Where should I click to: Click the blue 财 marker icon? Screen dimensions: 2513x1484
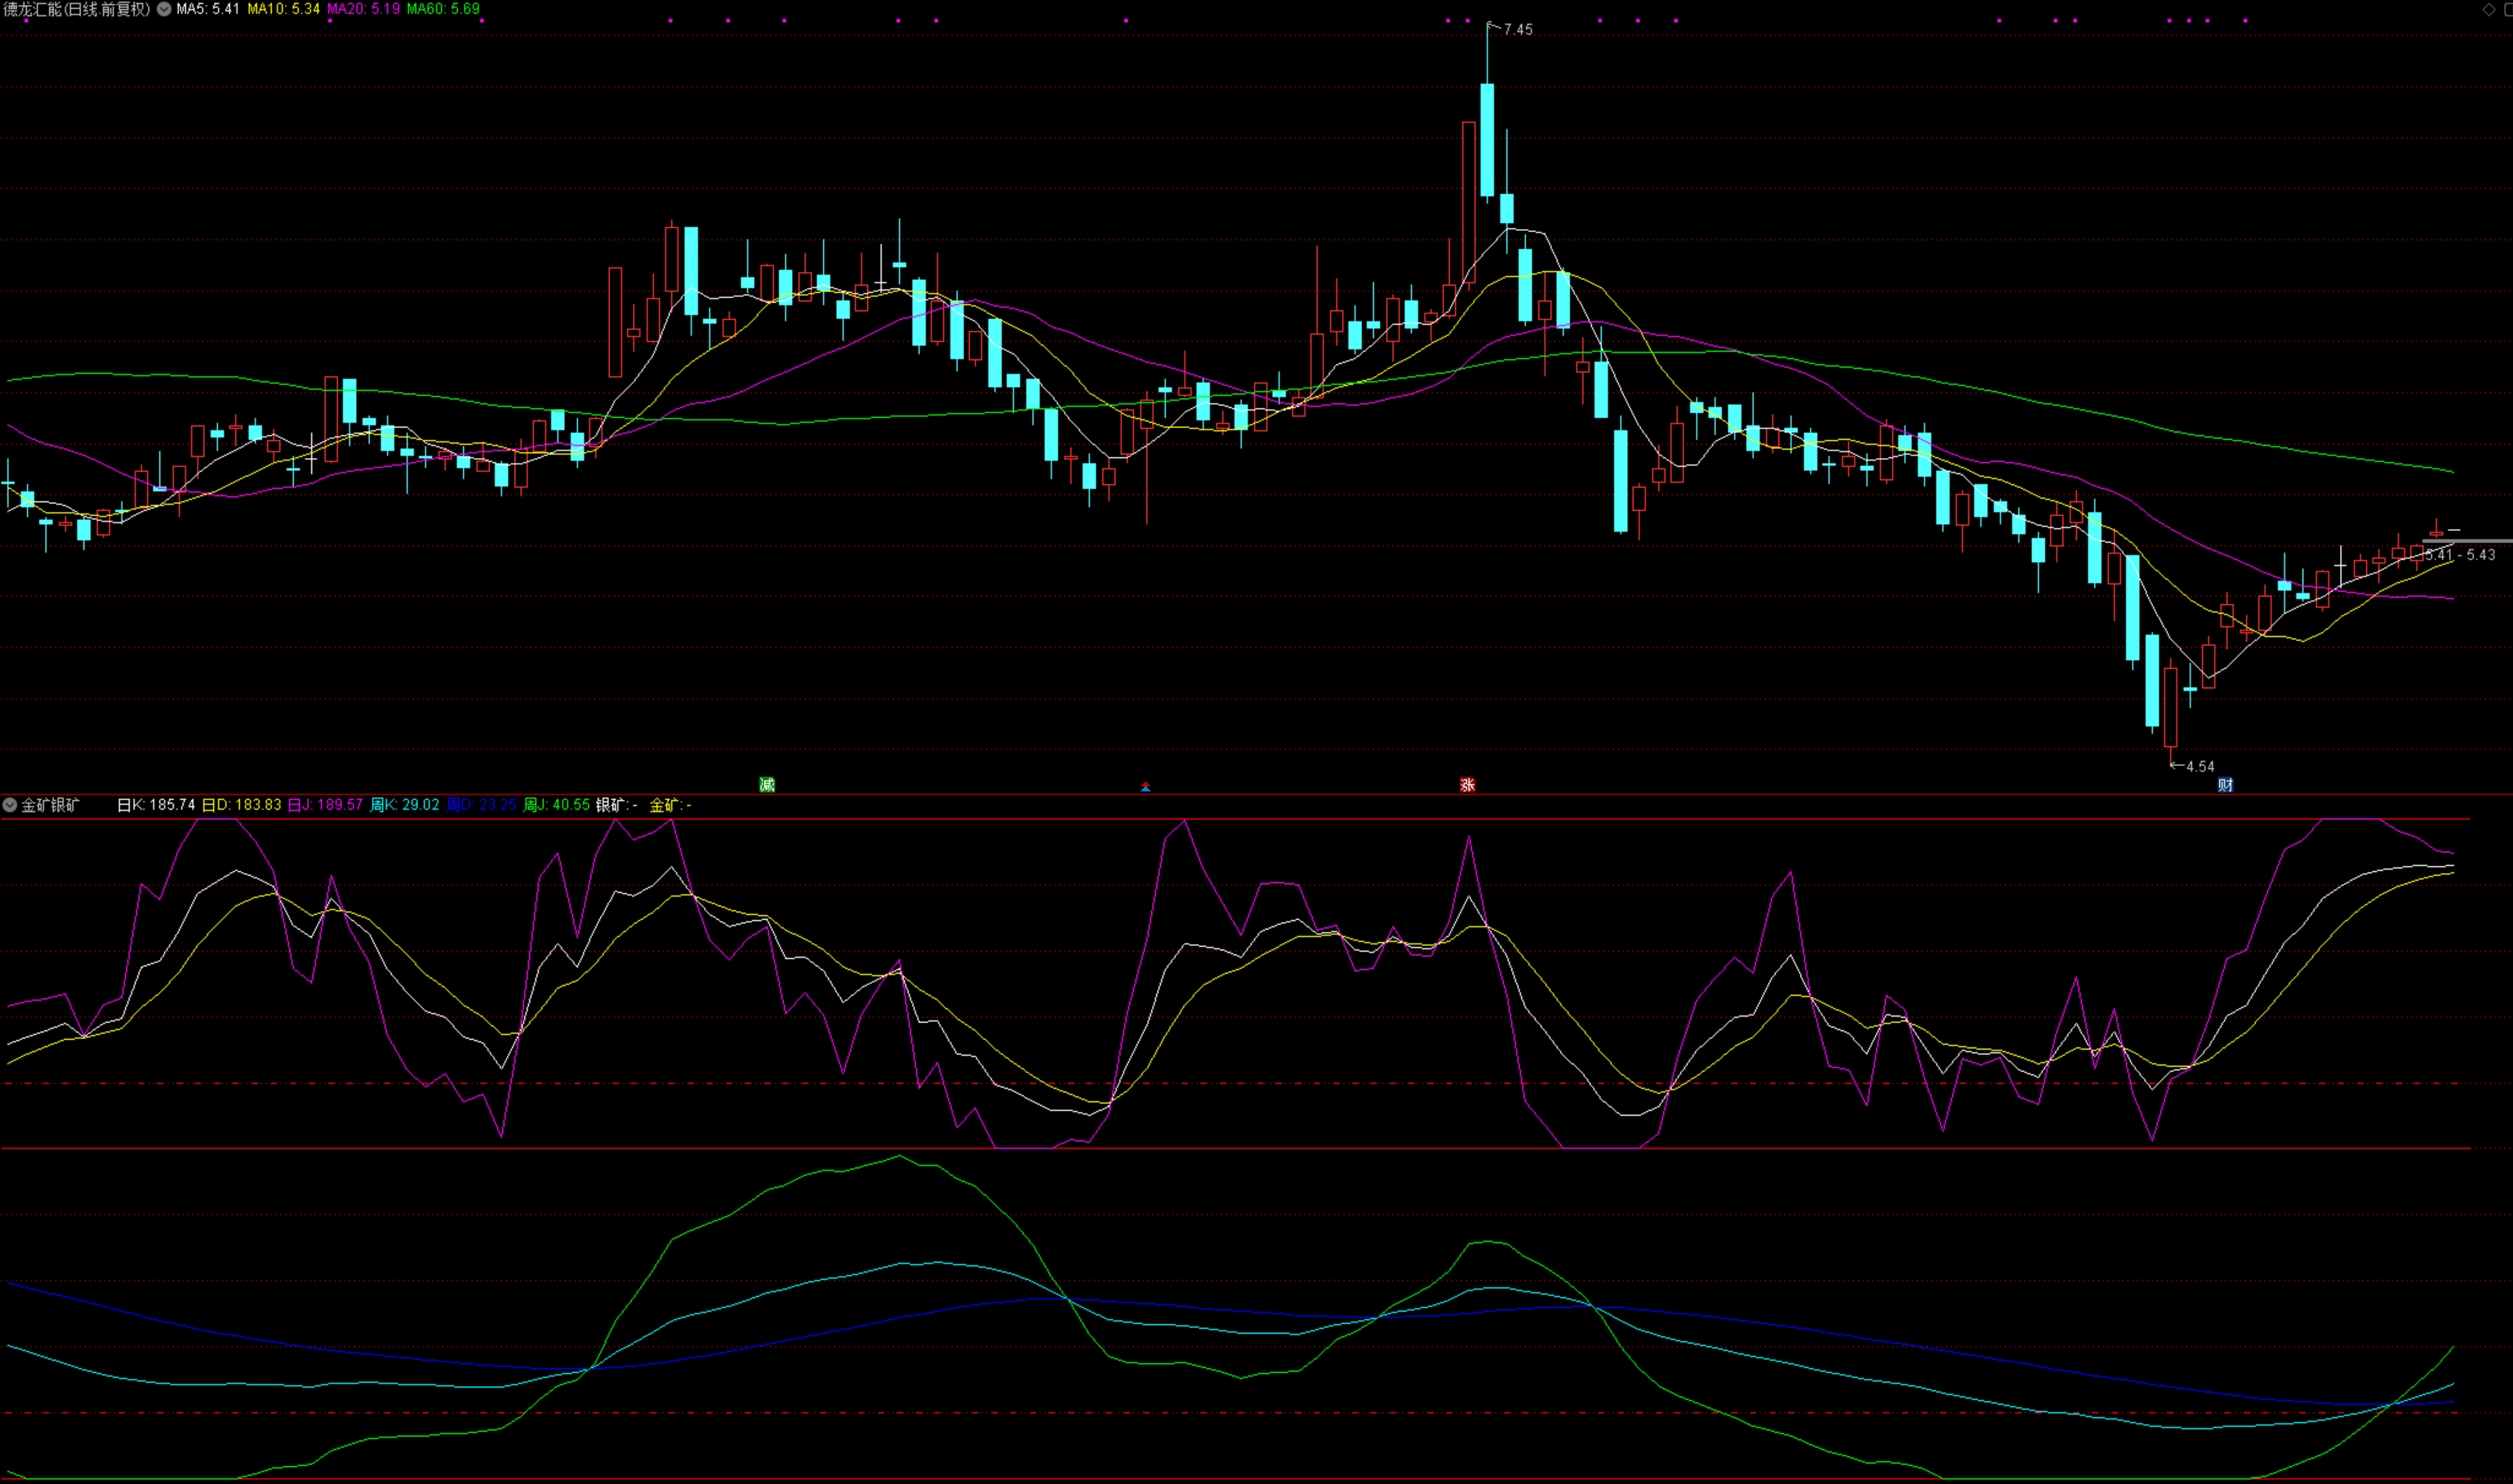click(2225, 785)
